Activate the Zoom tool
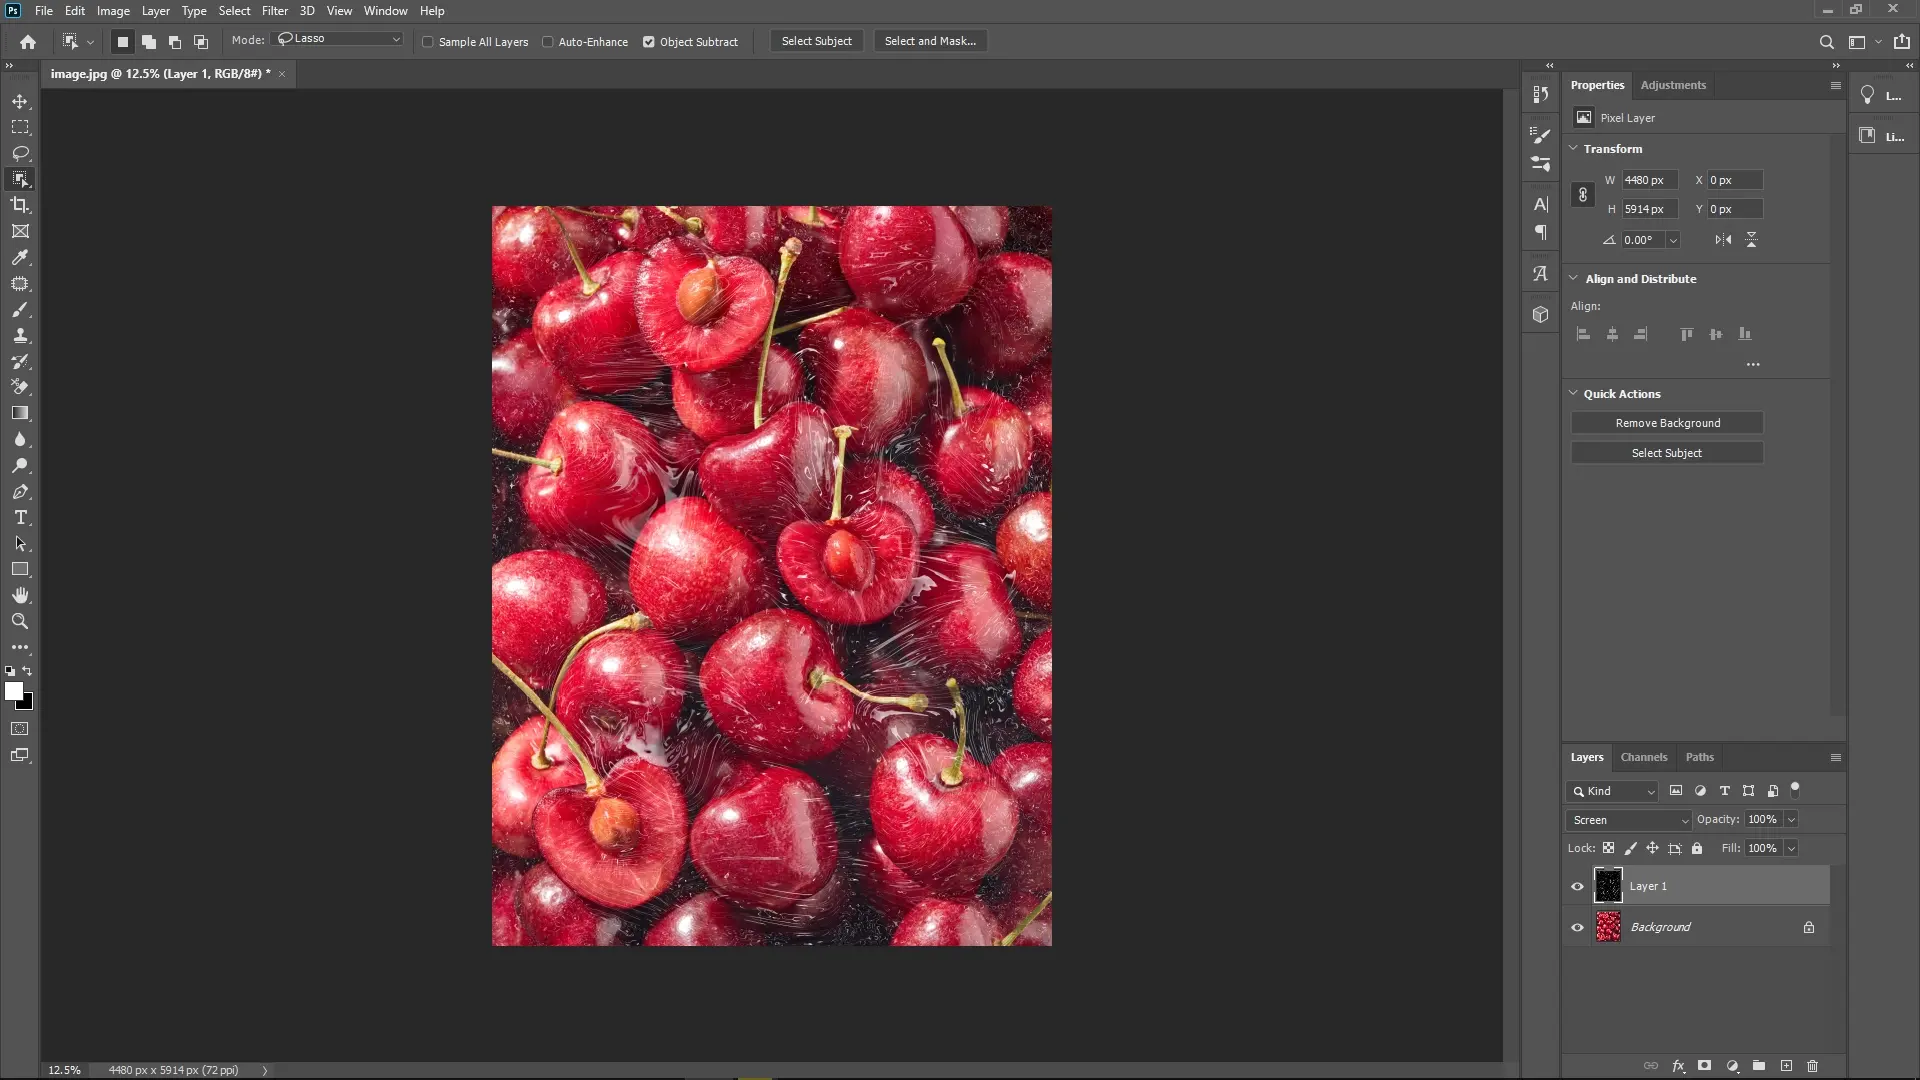This screenshot has height=1080, width=1920. tap(20, 621)
